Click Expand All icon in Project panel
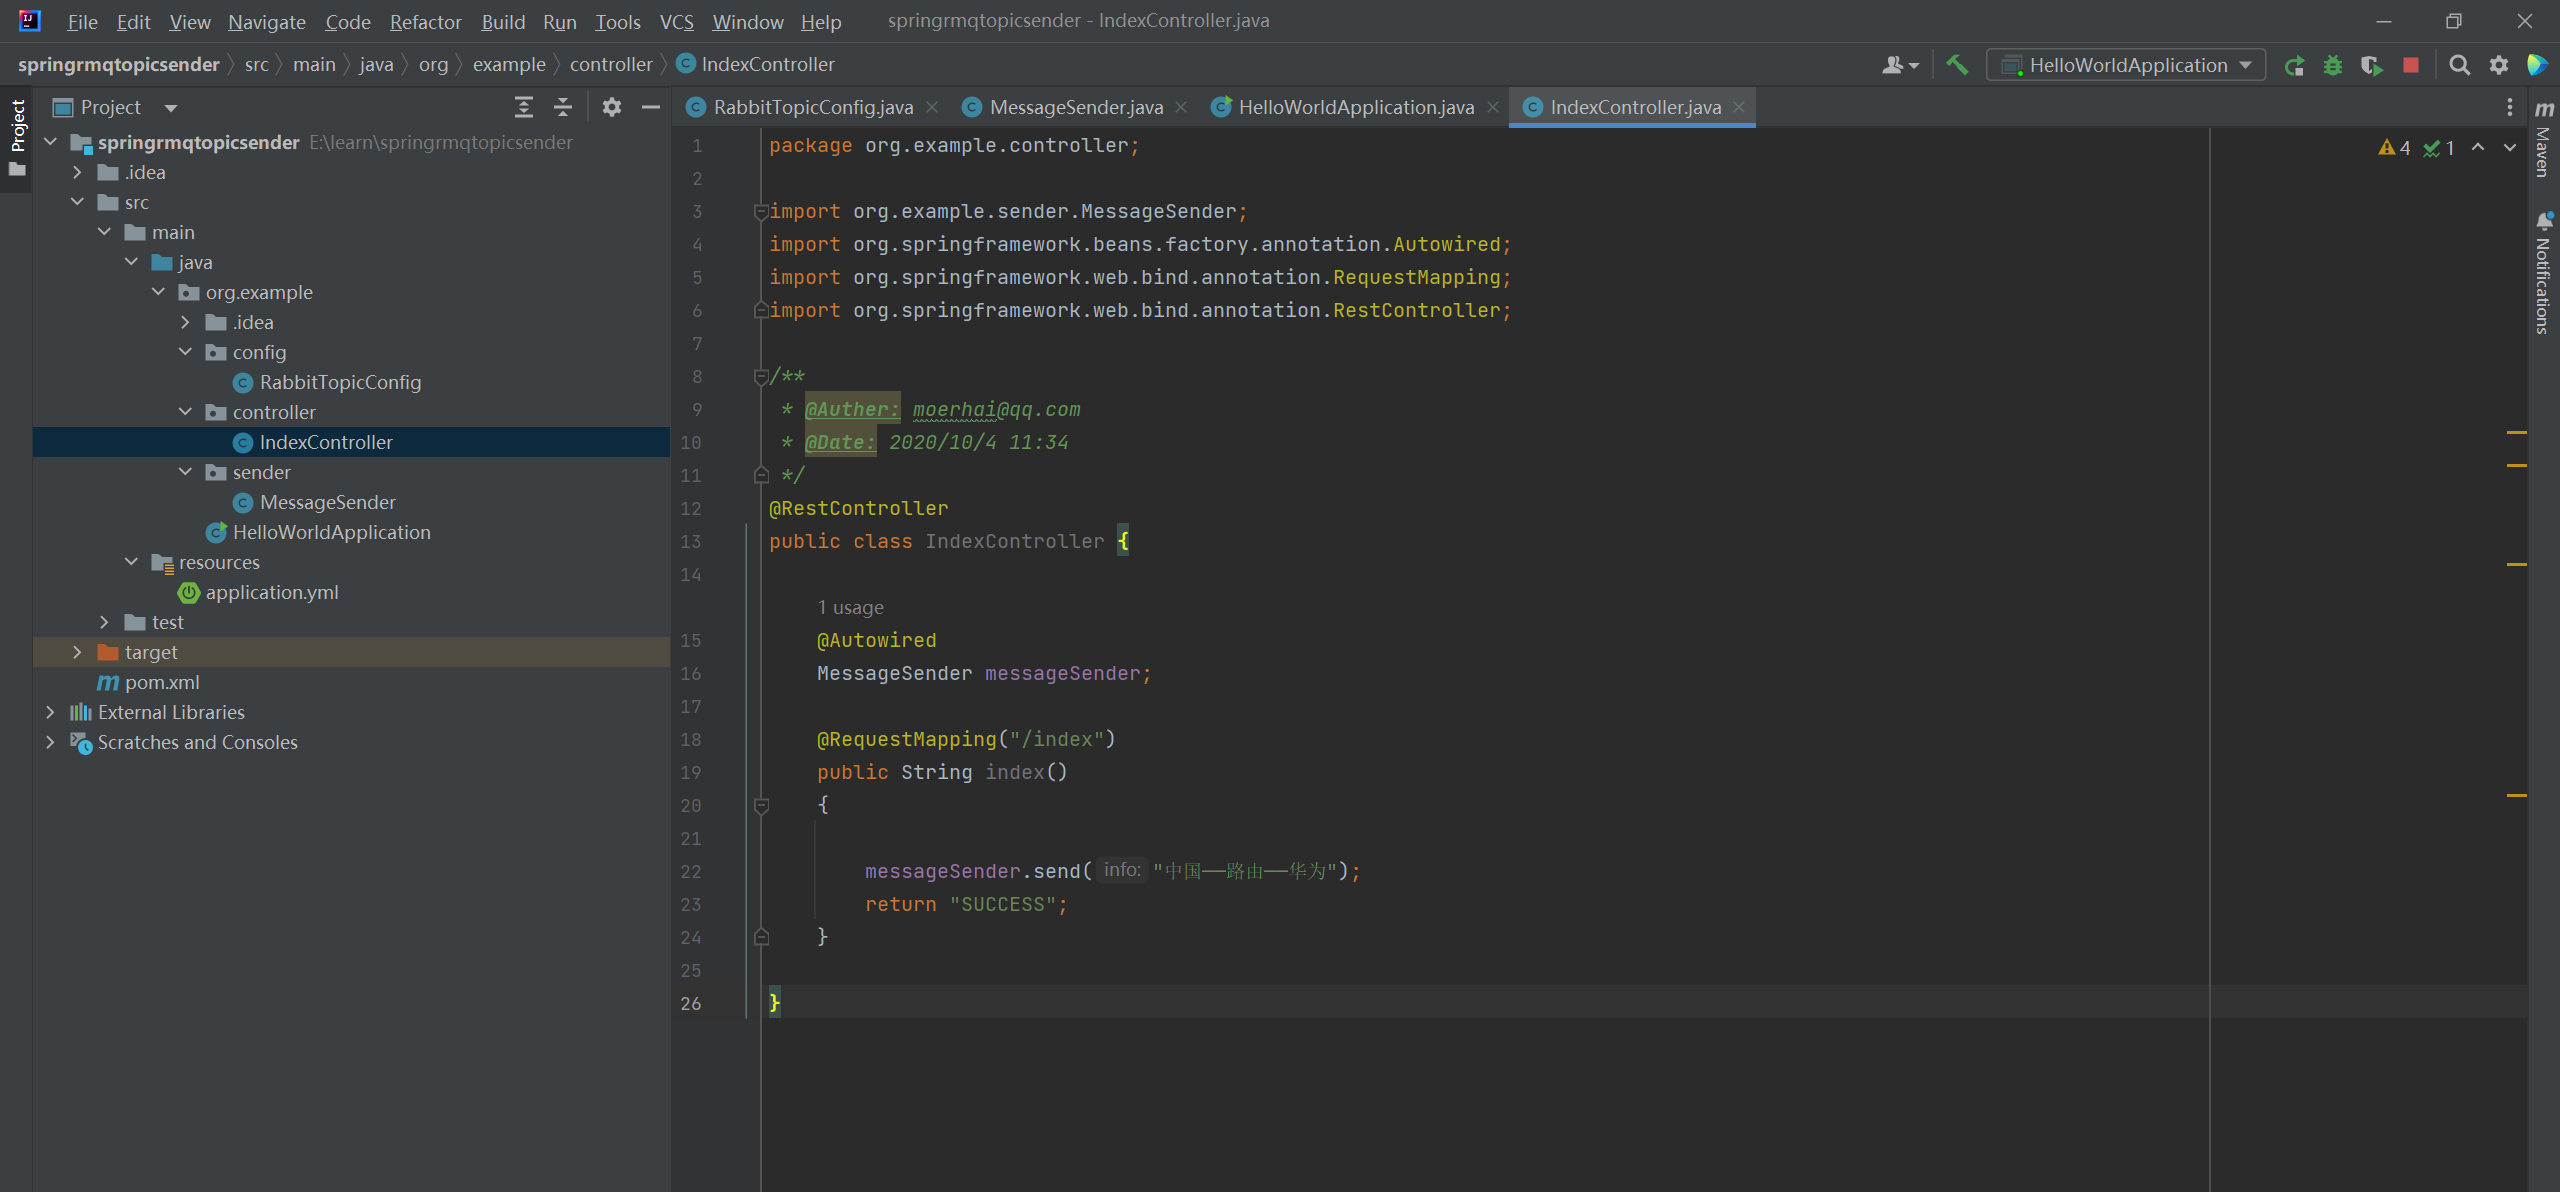The width and height of the screenshot is (2560, 1192). (x=524, y=107)
